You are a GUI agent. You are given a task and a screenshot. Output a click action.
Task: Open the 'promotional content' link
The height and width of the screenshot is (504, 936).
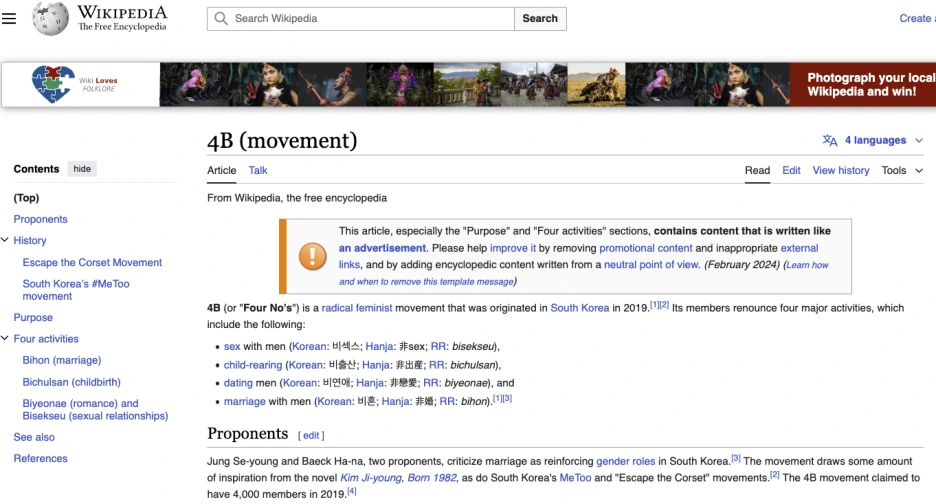tap(645, 248)
